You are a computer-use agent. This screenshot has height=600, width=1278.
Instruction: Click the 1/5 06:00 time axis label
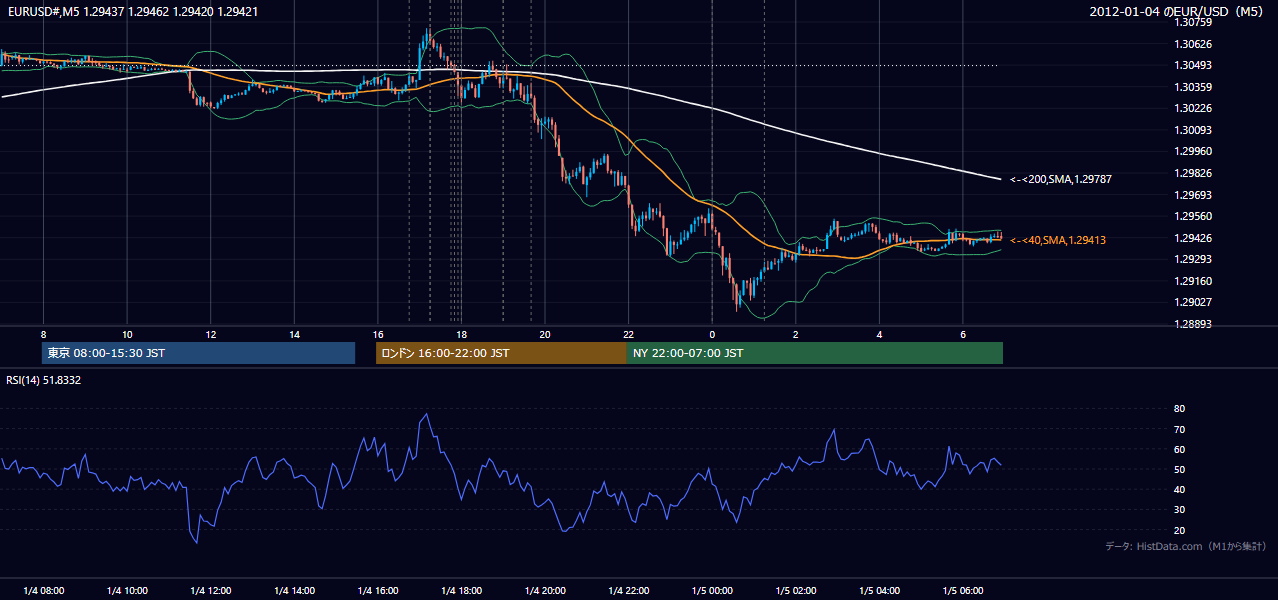tap(962, 591)
